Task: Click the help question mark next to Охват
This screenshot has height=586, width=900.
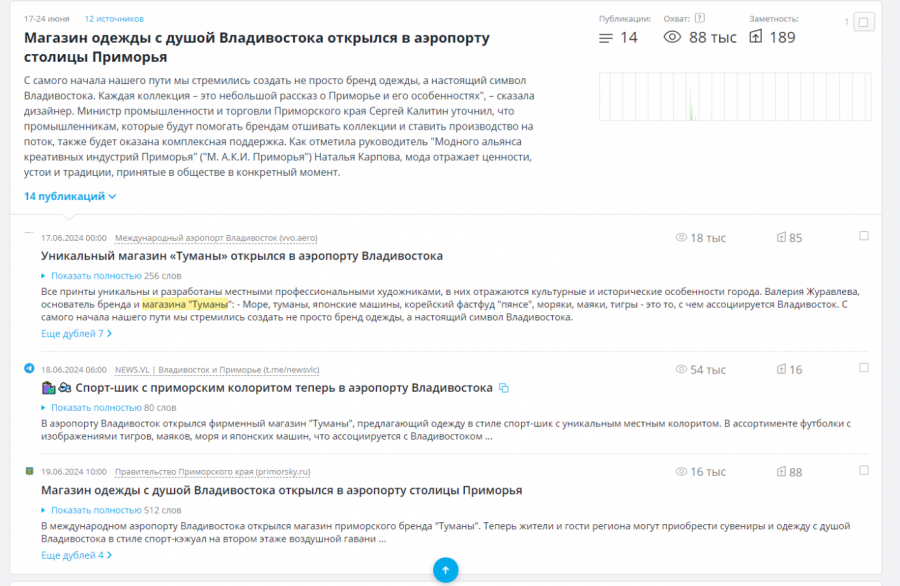Action: [700, 18]
